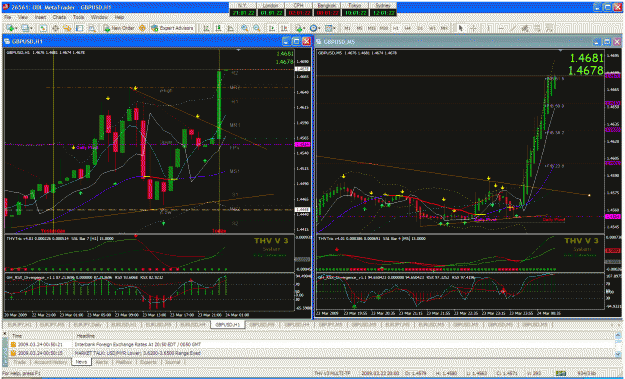Switch chart to Candlesticks style
The image size is (625, 379).
coord(218,28)
